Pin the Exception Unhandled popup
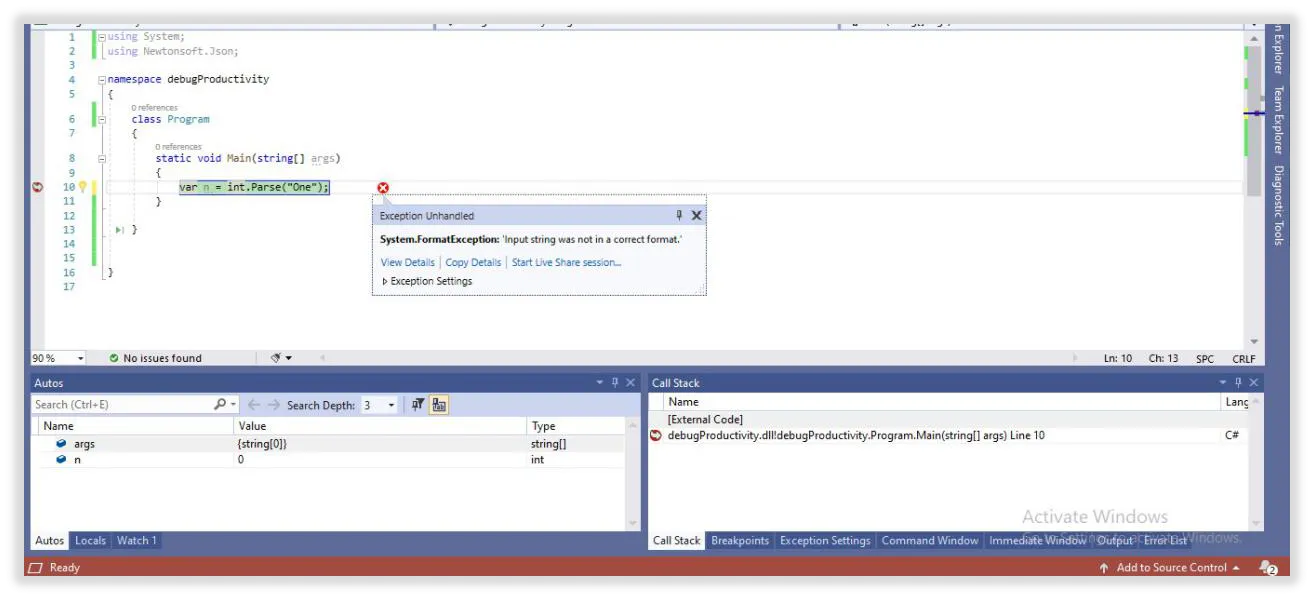Image resolution: width=1316 pixels, height=601 pixels. 679,215
